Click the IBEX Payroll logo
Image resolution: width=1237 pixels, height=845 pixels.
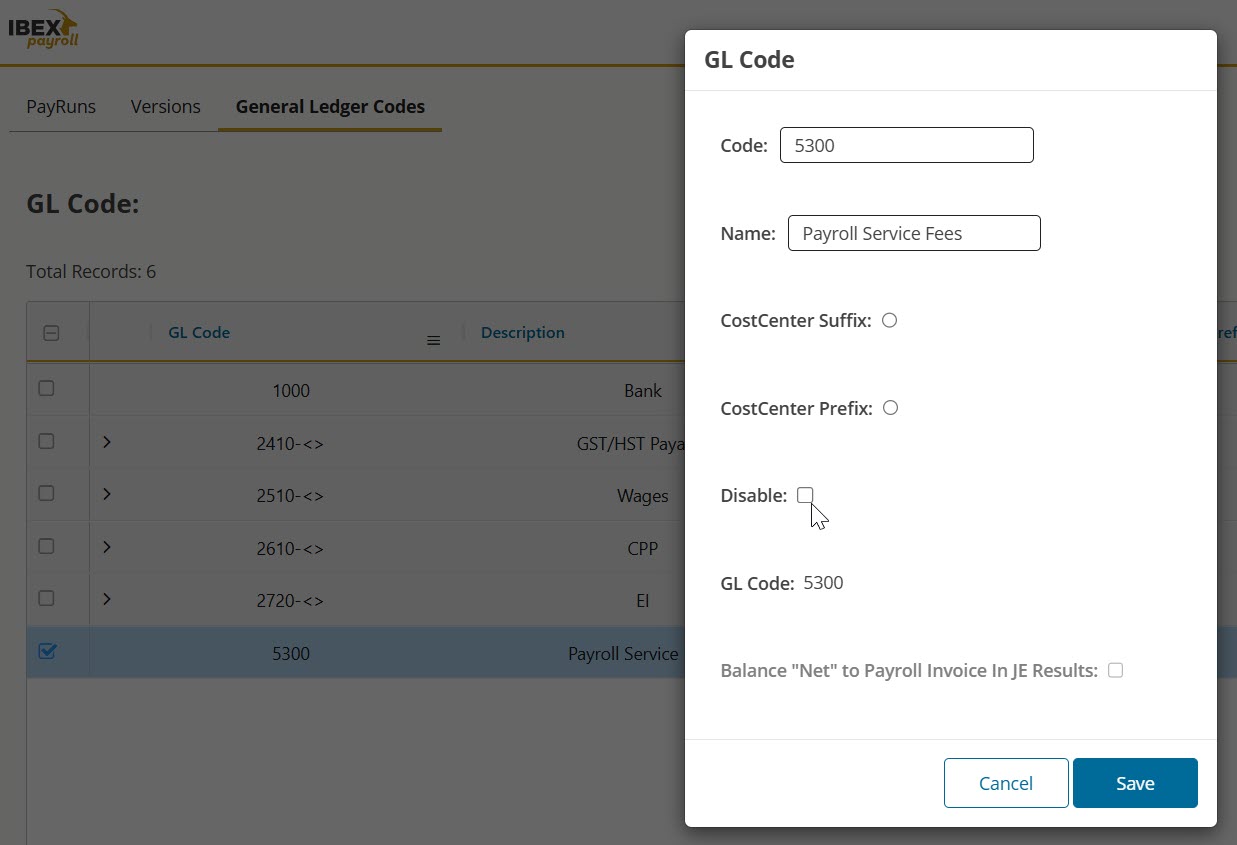point(43,28)
